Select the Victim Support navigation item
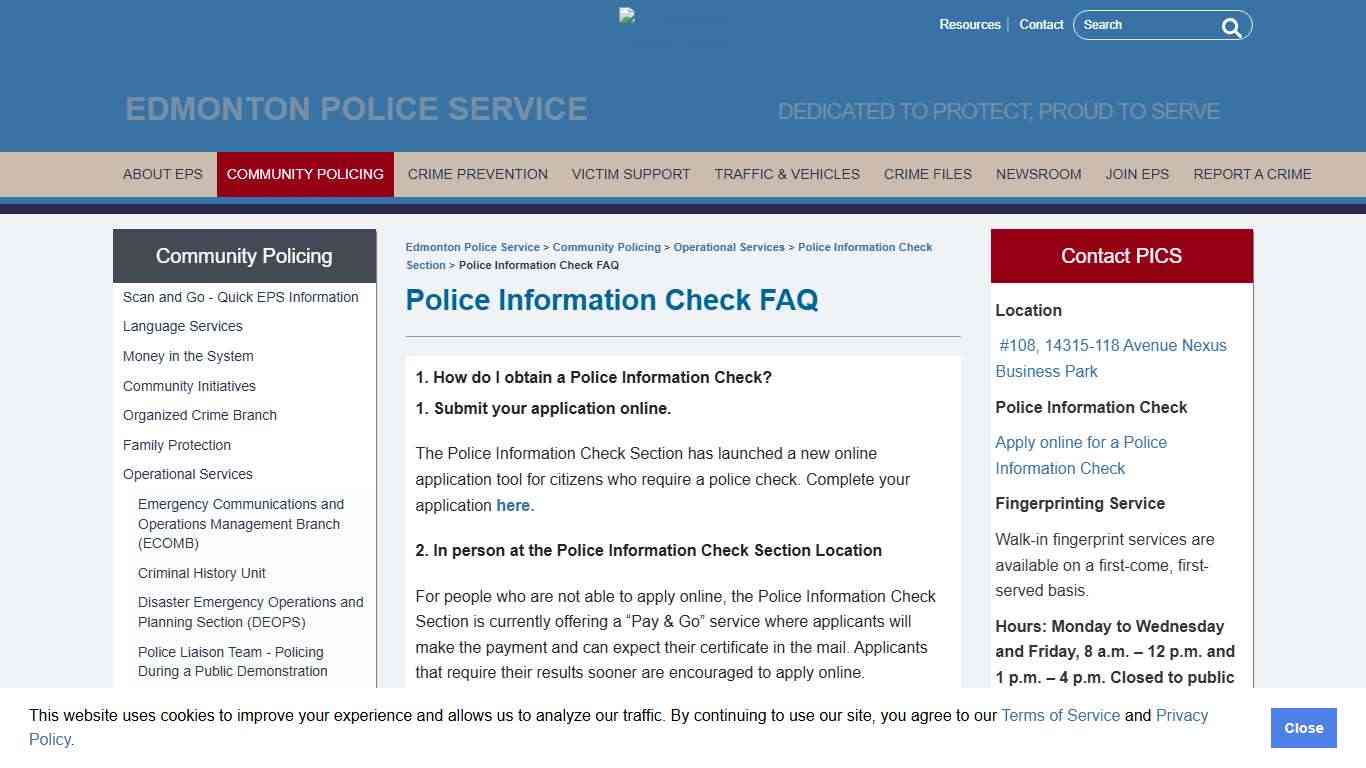The width and height of the screenshot is (1366, 768). coord(631,174)
